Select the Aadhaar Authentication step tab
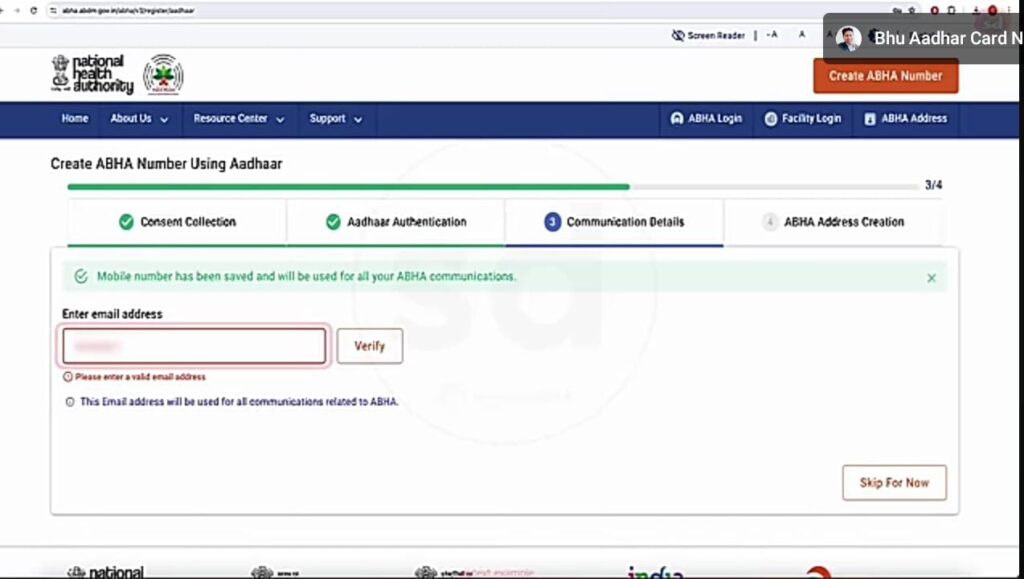1024x579 pixels. pyautogui.click(x=396, y=222)
